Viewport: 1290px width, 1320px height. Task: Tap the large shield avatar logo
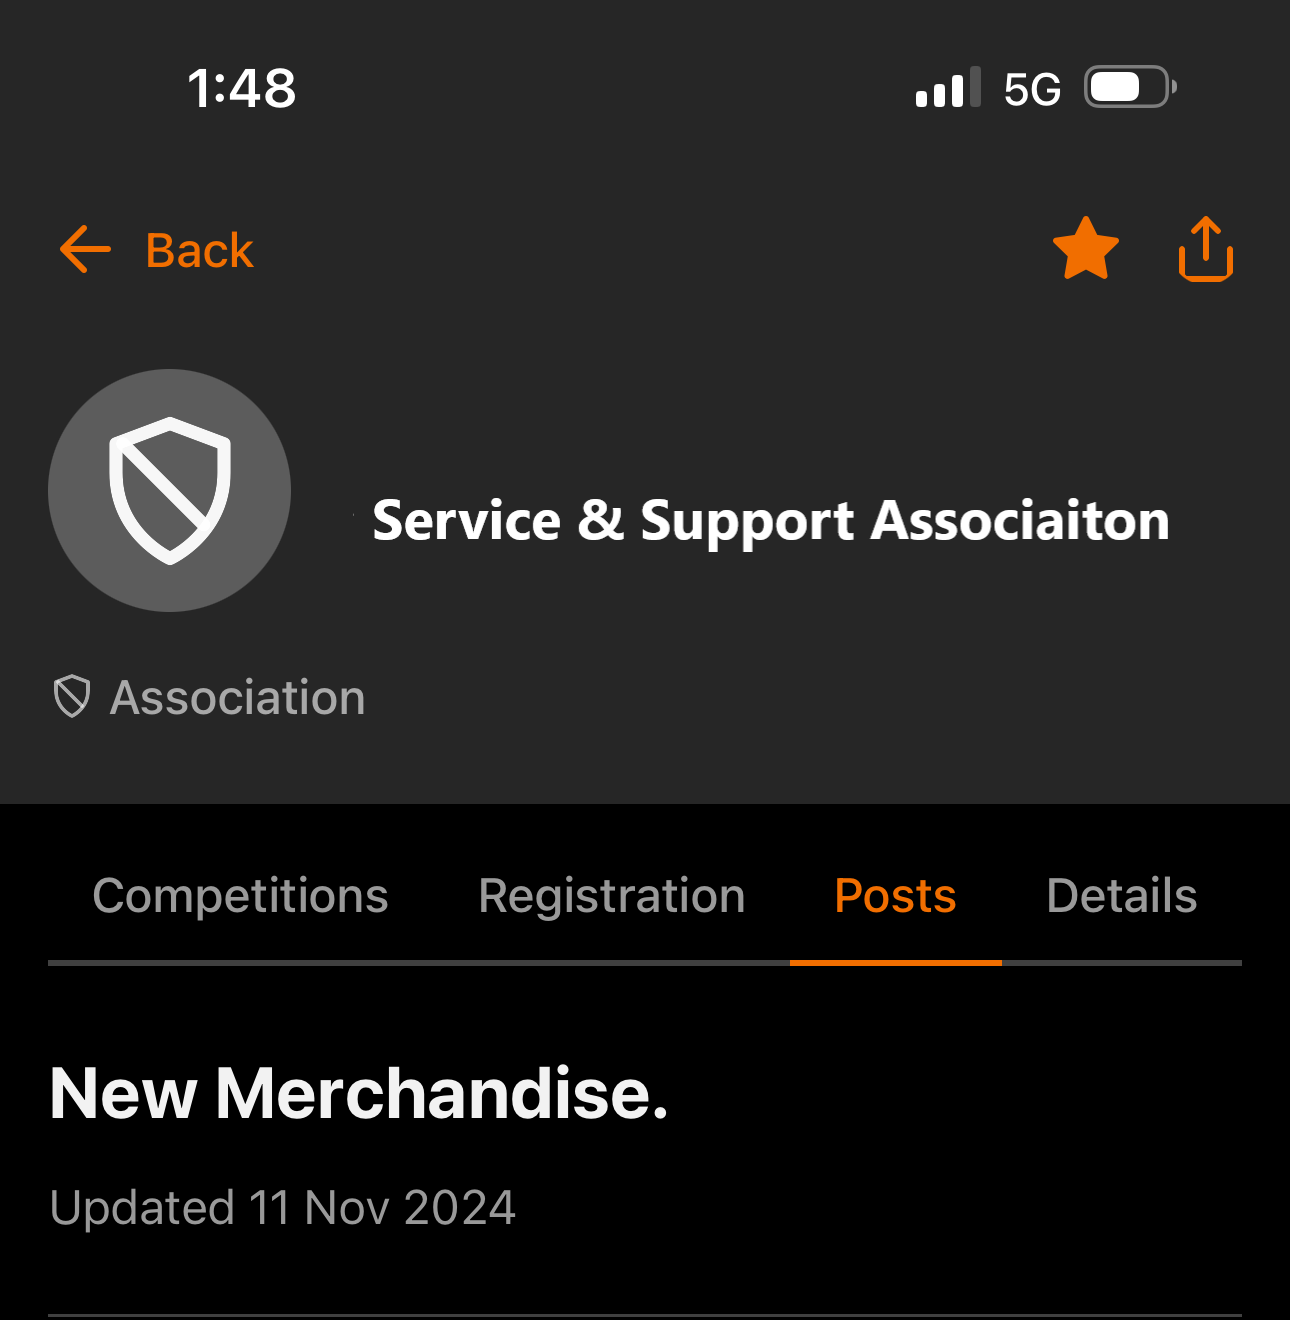coord(170,490)
